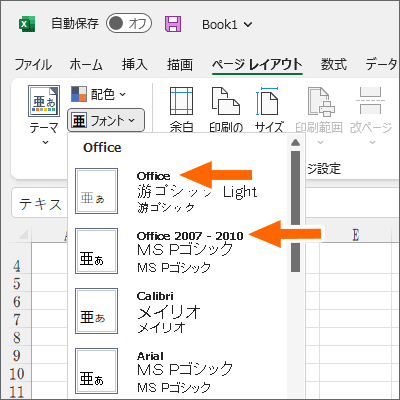
Task: Click the font list scrollbar thumb
Action: (295, 211)
